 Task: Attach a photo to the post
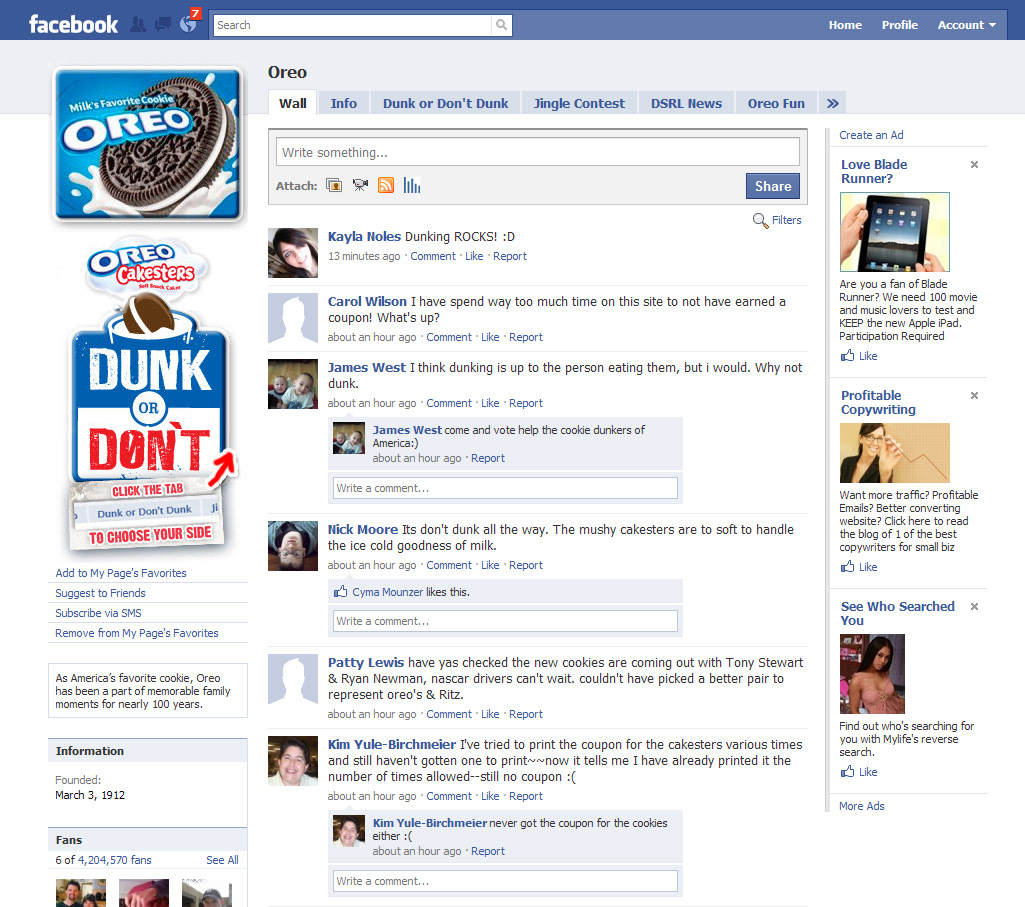tap(334, 186)
